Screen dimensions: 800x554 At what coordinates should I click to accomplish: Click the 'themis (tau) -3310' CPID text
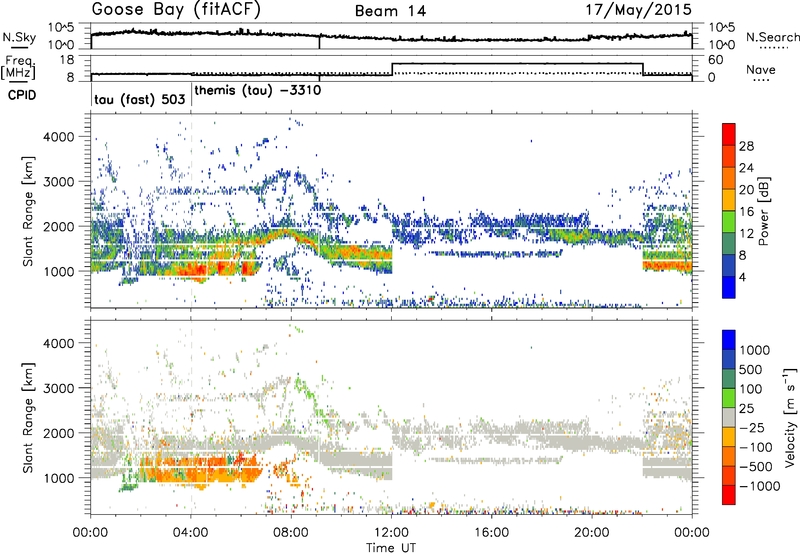258,91
